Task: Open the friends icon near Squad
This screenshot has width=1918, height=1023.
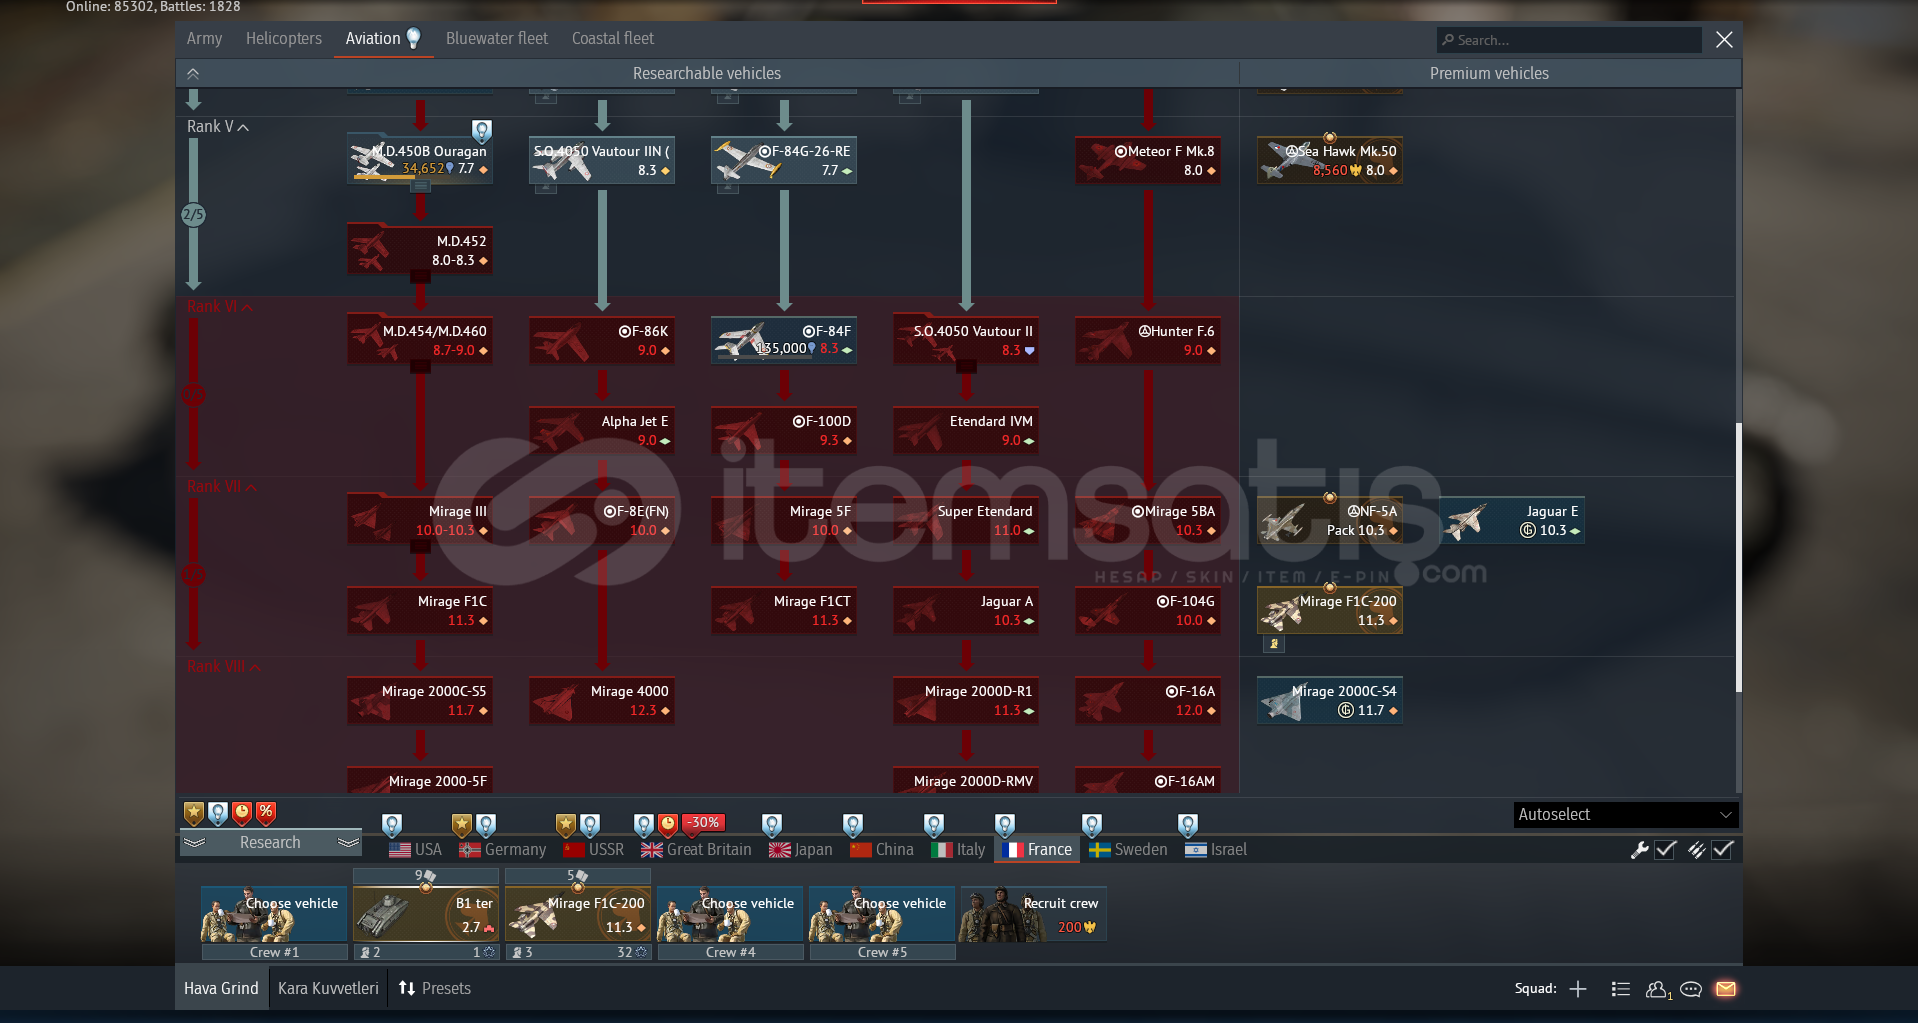Action: (x=1658, y=989)
